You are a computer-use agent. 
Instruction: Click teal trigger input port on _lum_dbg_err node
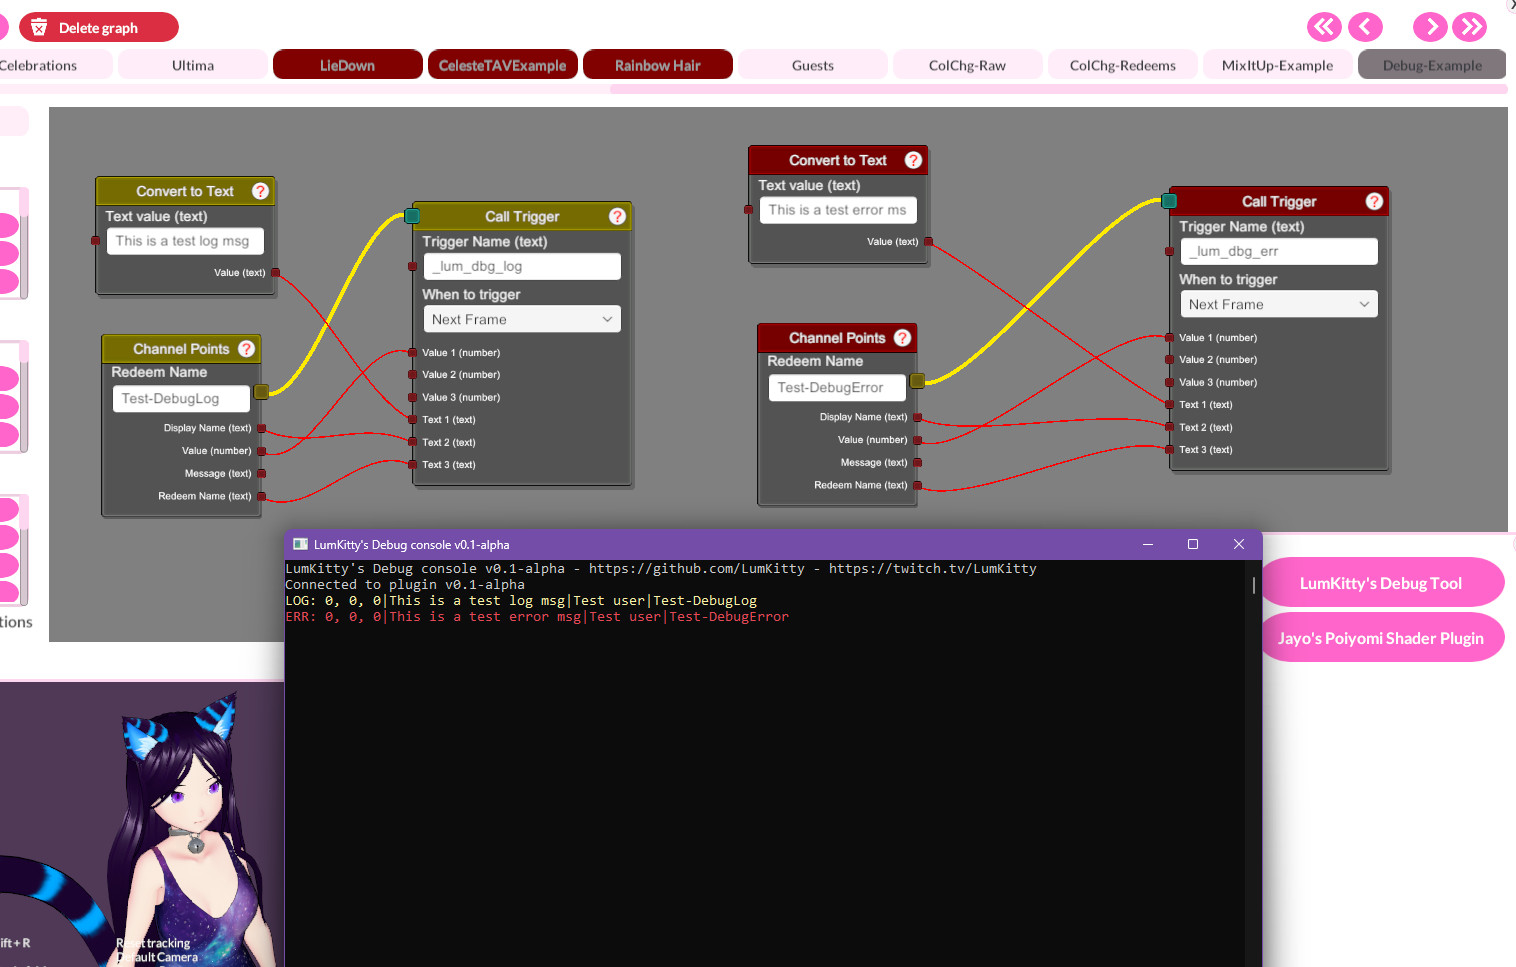point(1169,201)
